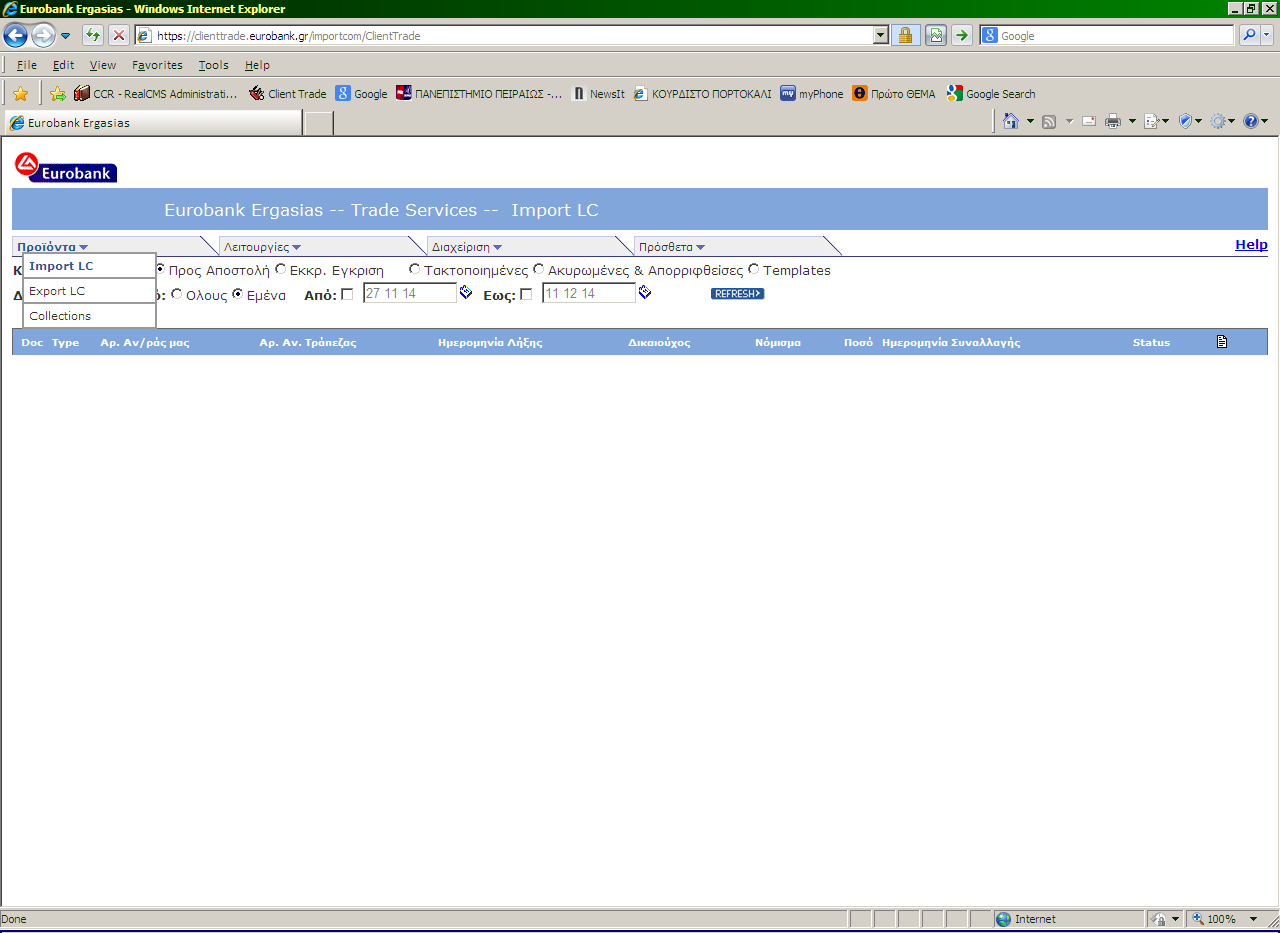Viewport: 1280px width, 933px height.
Task: Click the popup blocker icon in status bar
Action: (x=1159, y=919)
